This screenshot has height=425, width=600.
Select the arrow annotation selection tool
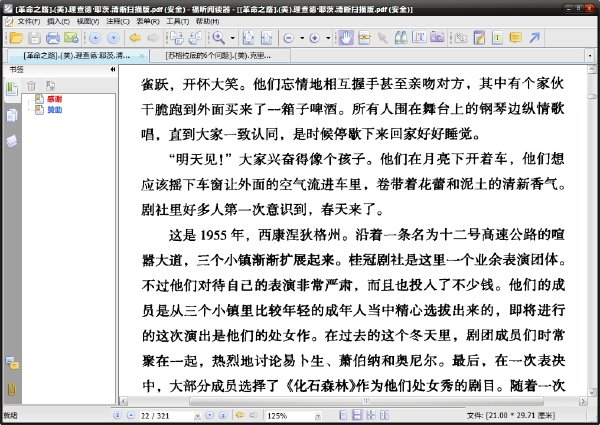pos(382,37)
